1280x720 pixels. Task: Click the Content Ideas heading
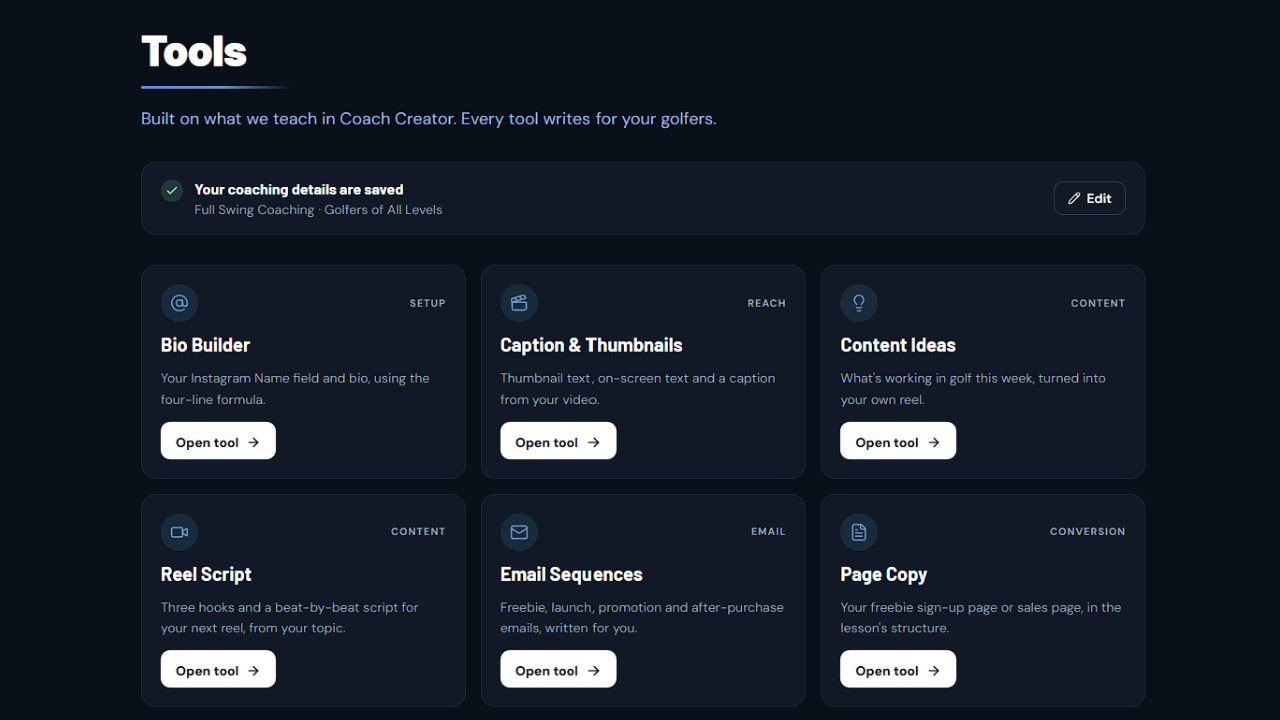click(x=898, y=345)
